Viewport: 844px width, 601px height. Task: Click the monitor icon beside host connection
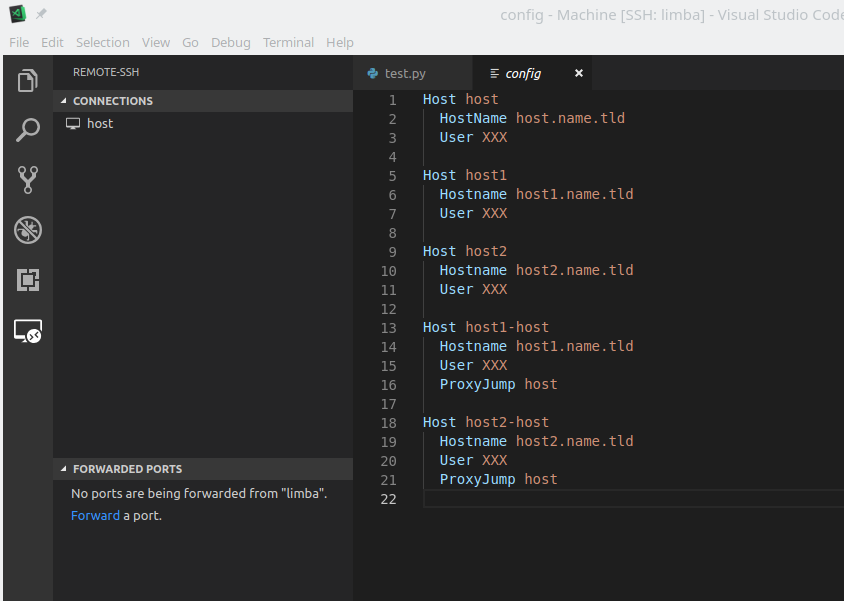pos(73,124)
